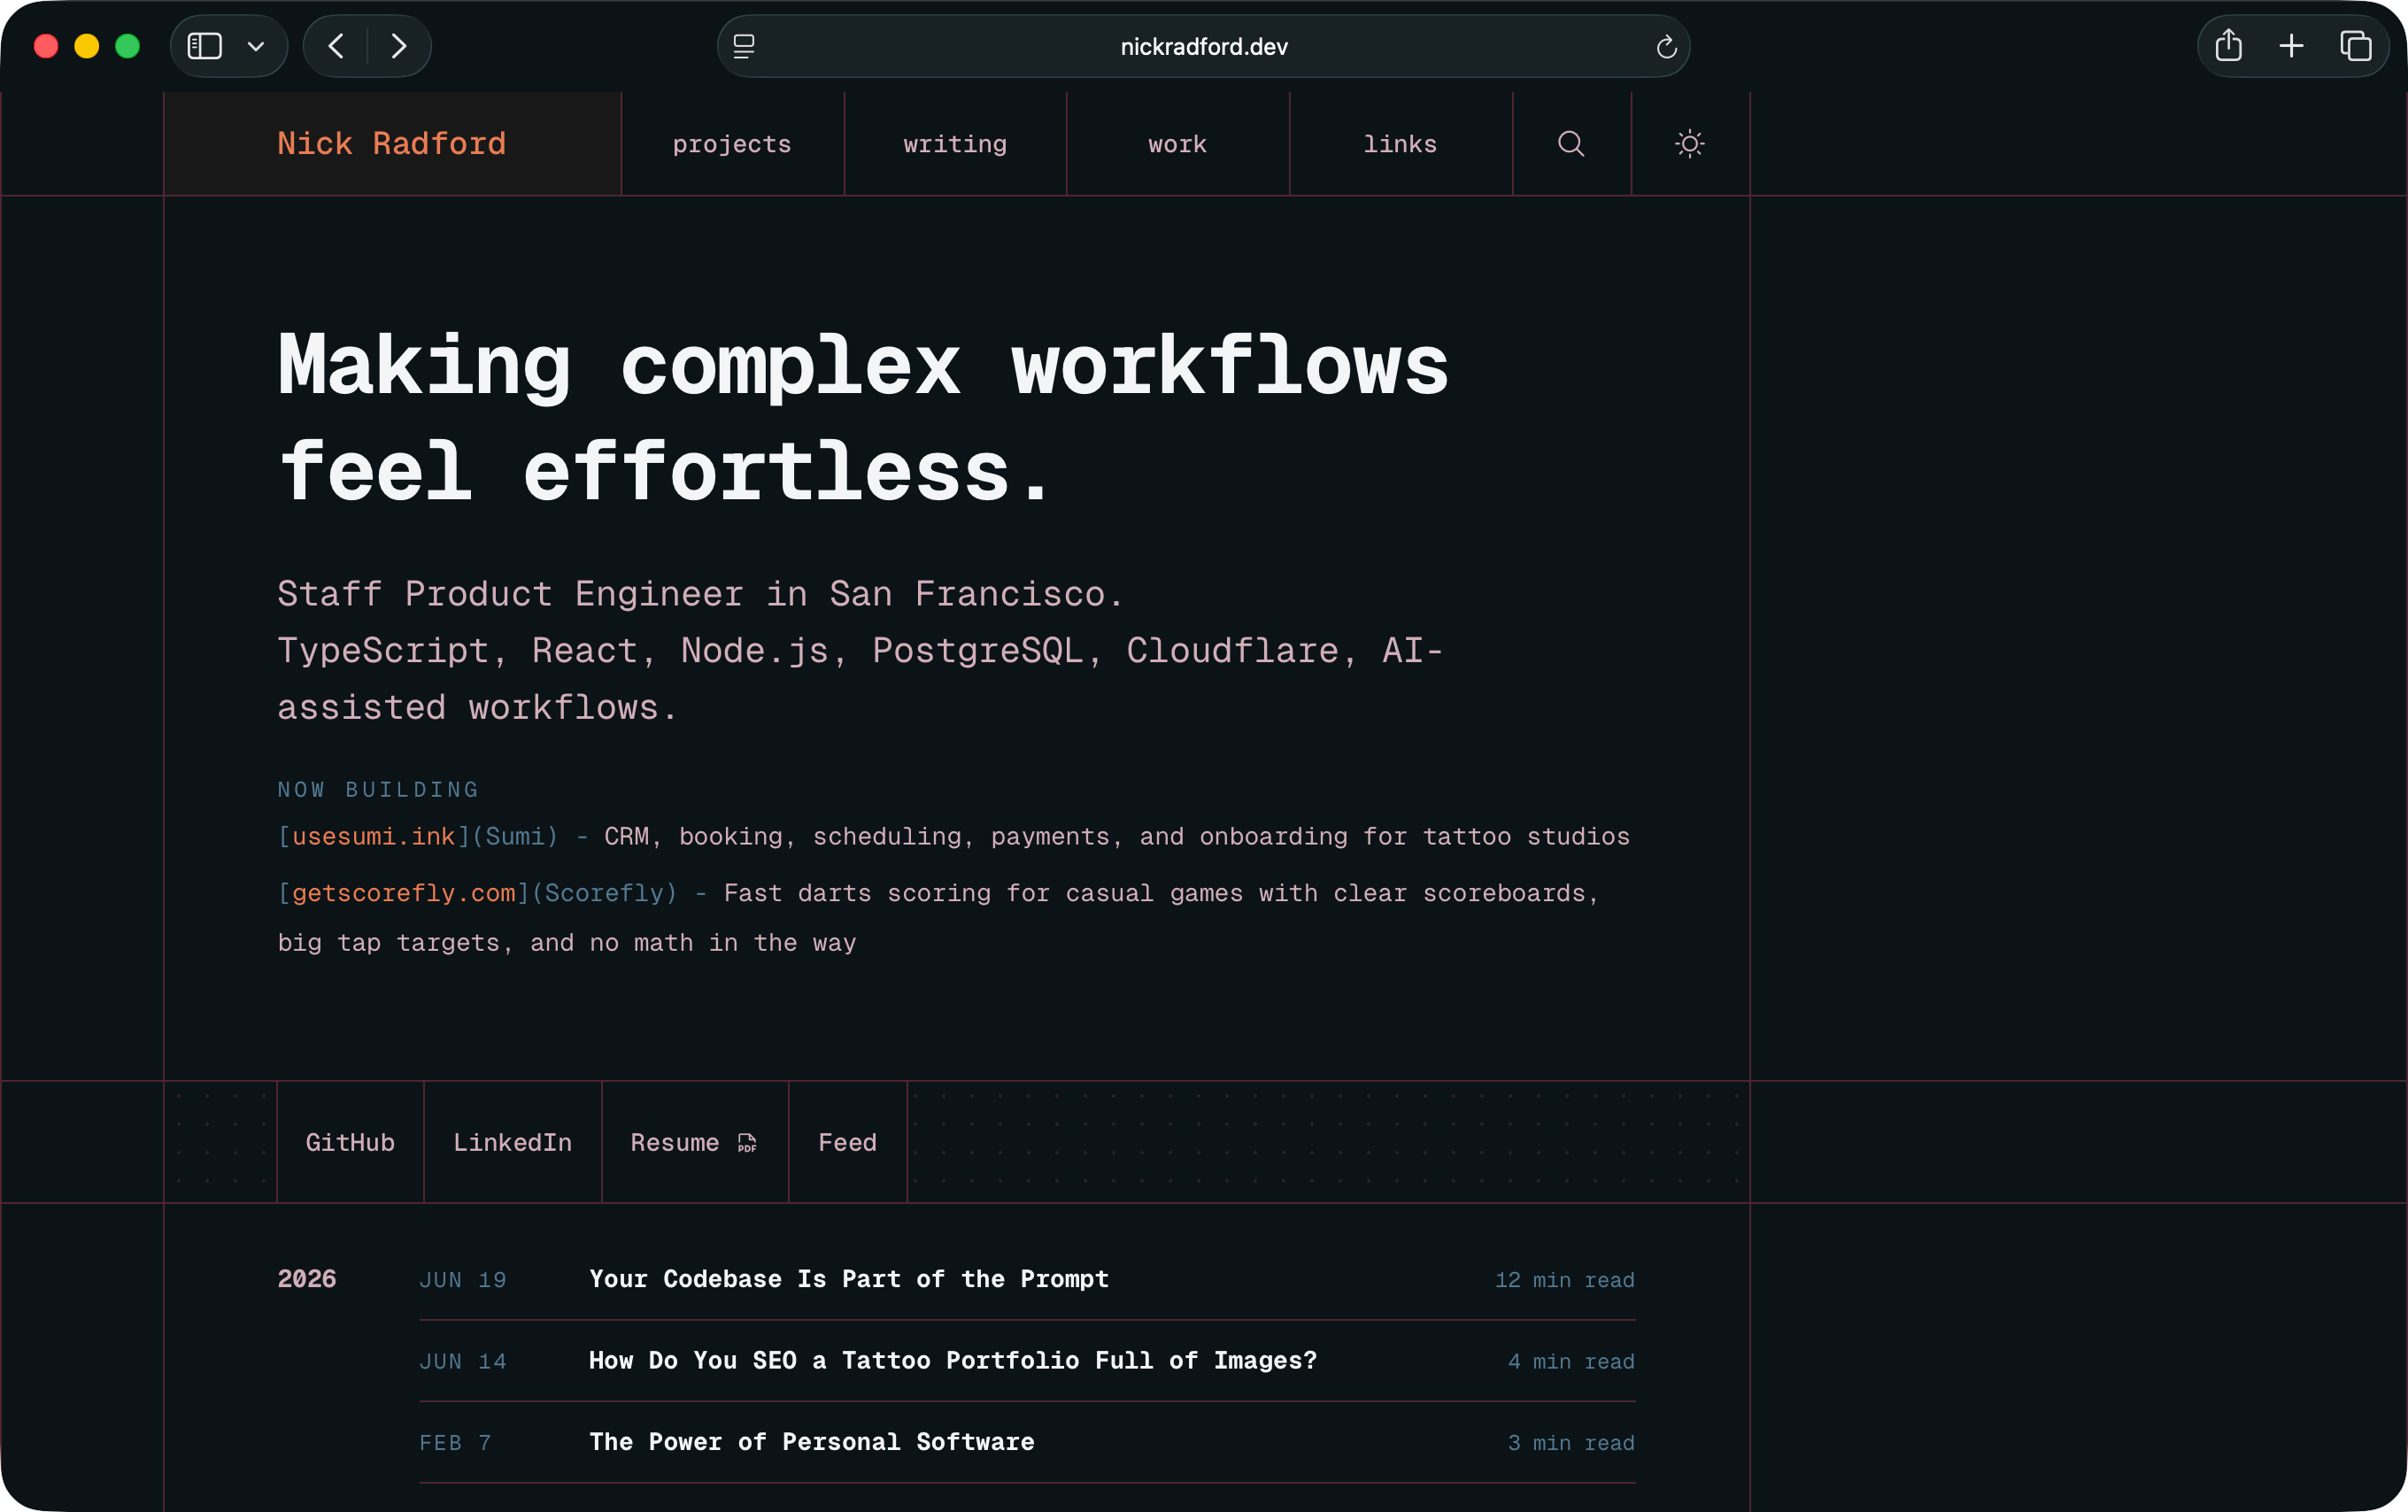The width and height of the screenshot is (2408, 1512).
Task: Click the 3 min read label
Action: coord(1571,1443)
